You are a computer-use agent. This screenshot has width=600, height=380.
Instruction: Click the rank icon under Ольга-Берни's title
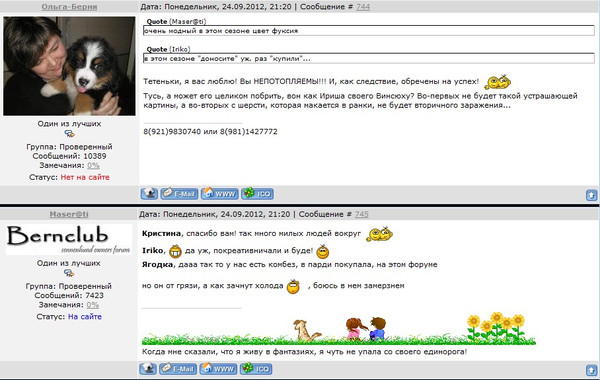[x=69, y=134]
